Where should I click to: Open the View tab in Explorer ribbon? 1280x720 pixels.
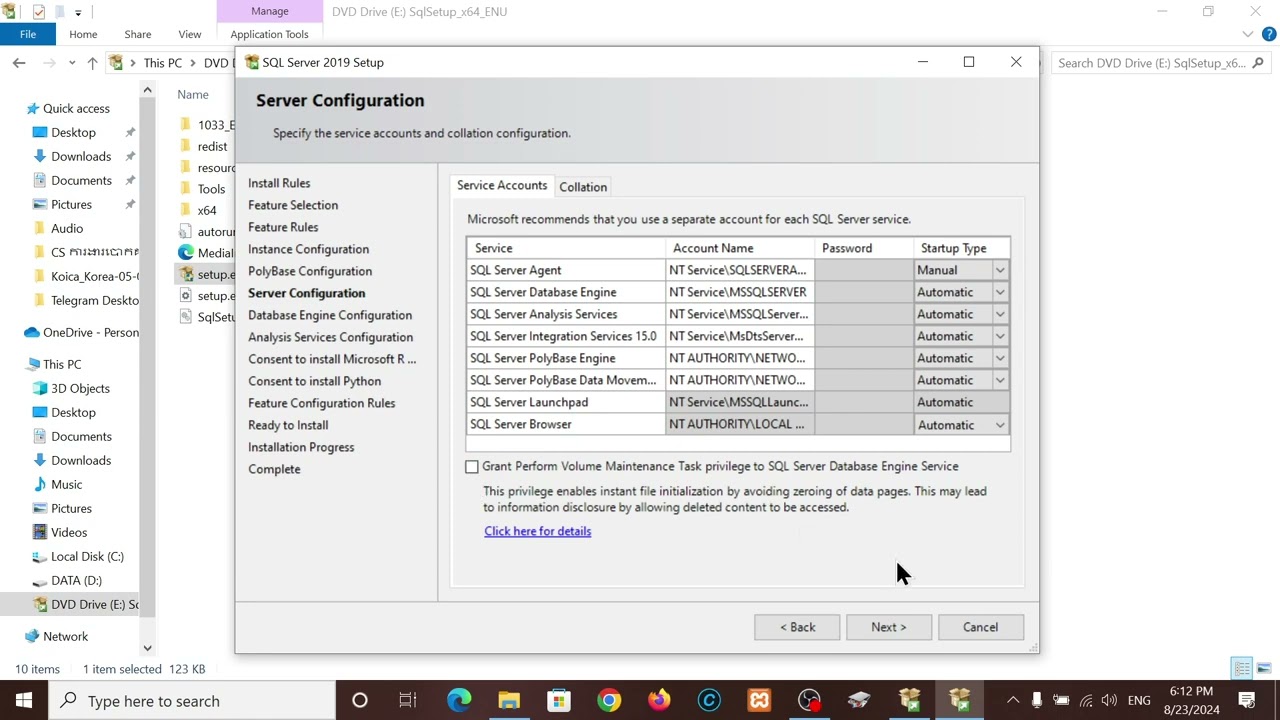189,34
